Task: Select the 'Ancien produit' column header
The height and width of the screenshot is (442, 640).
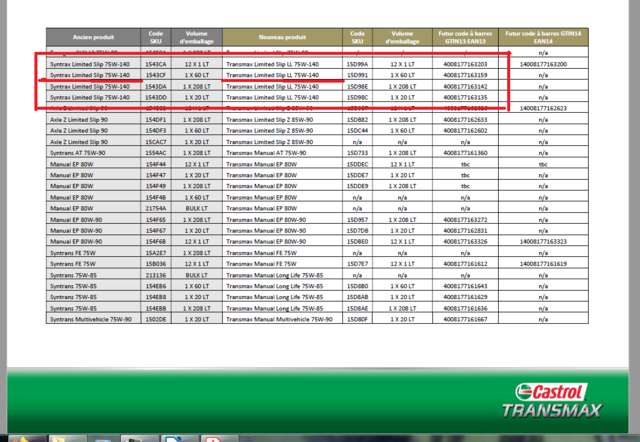Action: tap(93, 37)
